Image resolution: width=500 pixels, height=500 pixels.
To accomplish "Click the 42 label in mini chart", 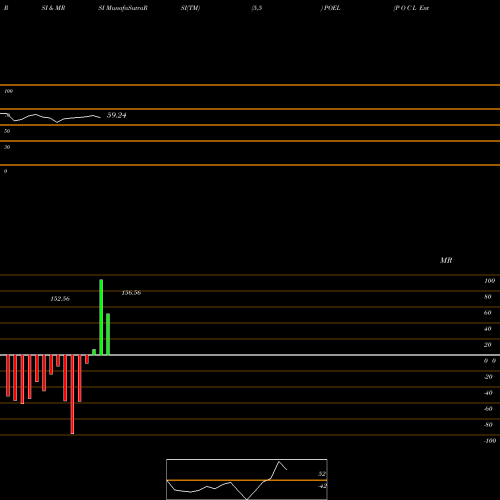I will (x=323, y=486).
